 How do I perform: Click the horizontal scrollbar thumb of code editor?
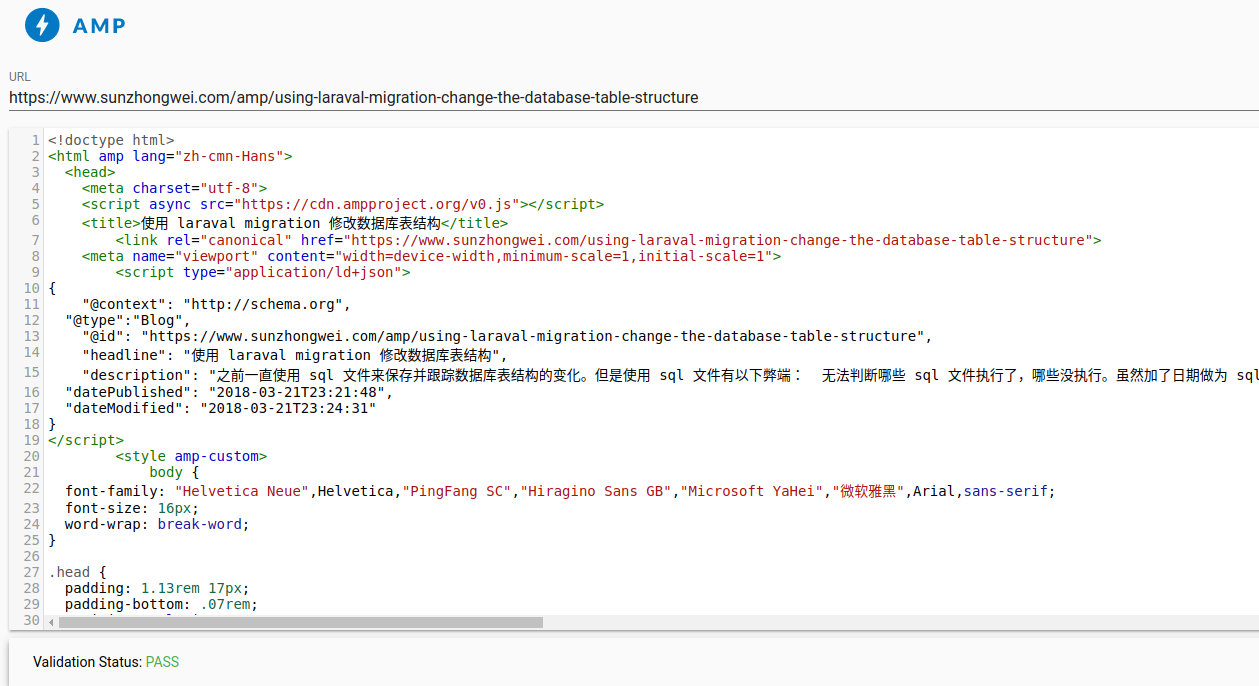[x=301, y=622]
